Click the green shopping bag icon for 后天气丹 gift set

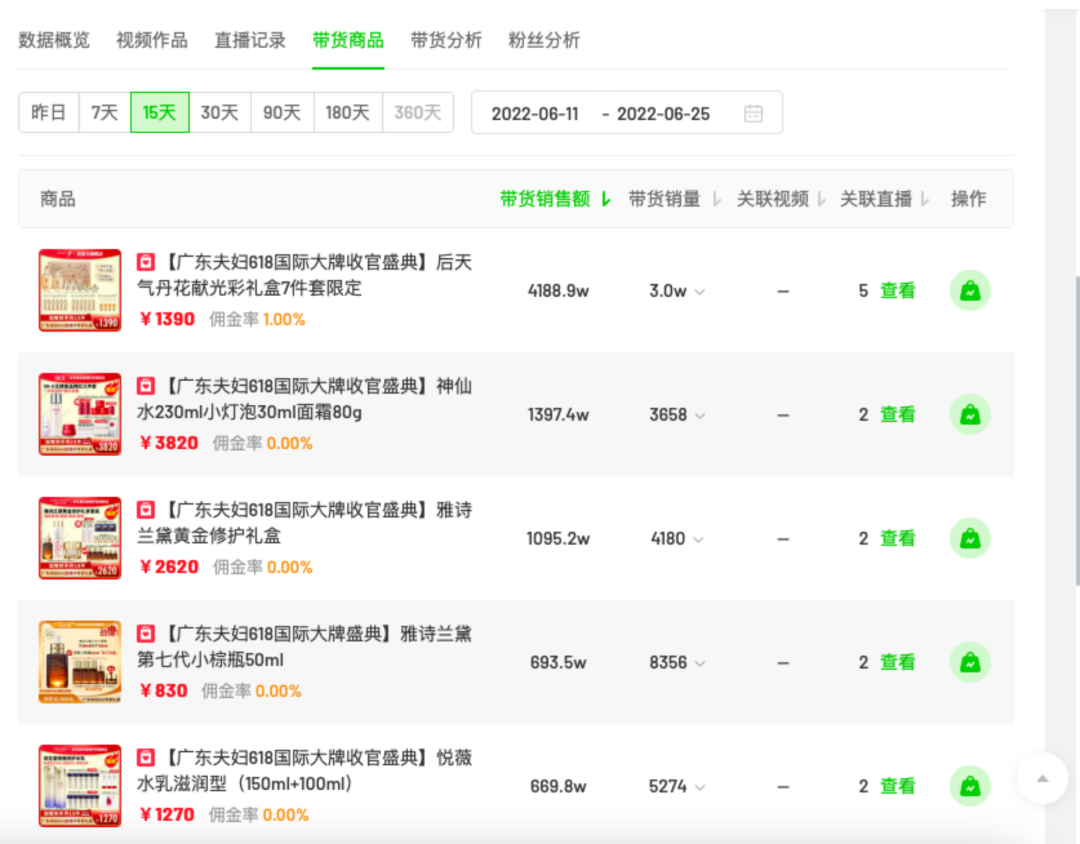click(x=969, y=291)
